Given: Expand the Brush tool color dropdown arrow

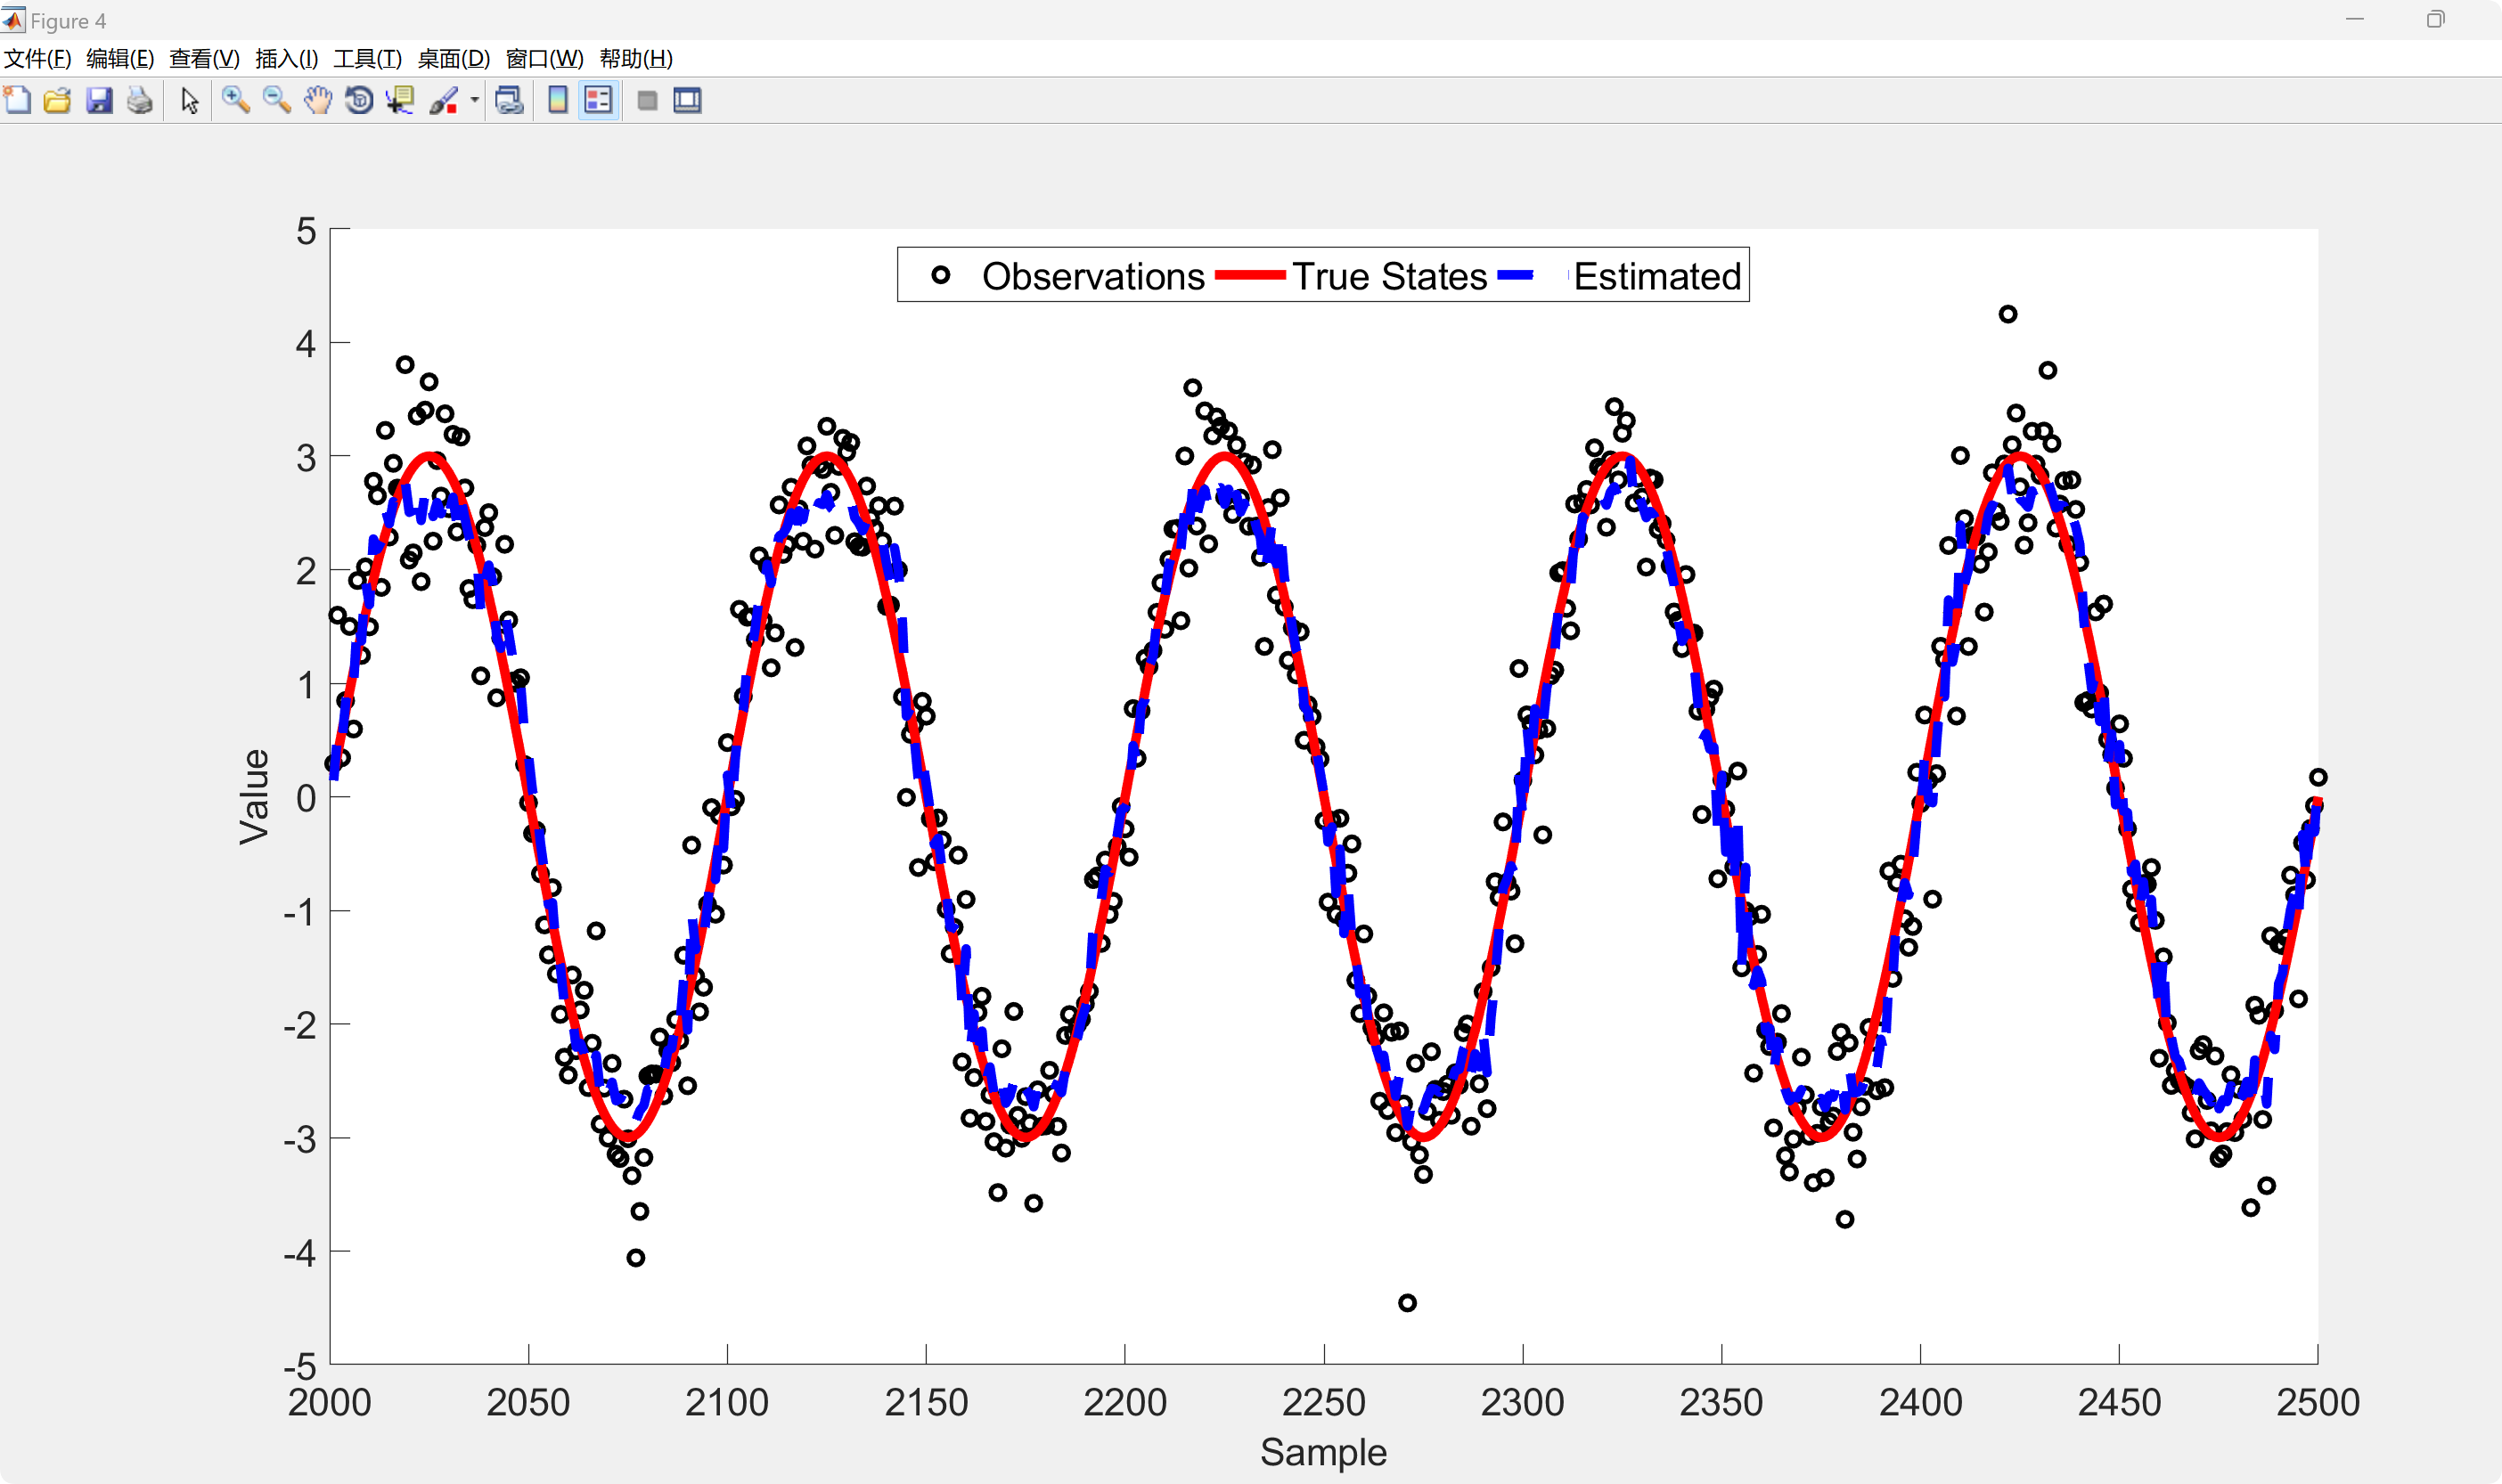Looking at the screenshot, I should click(x=474, y=100).
